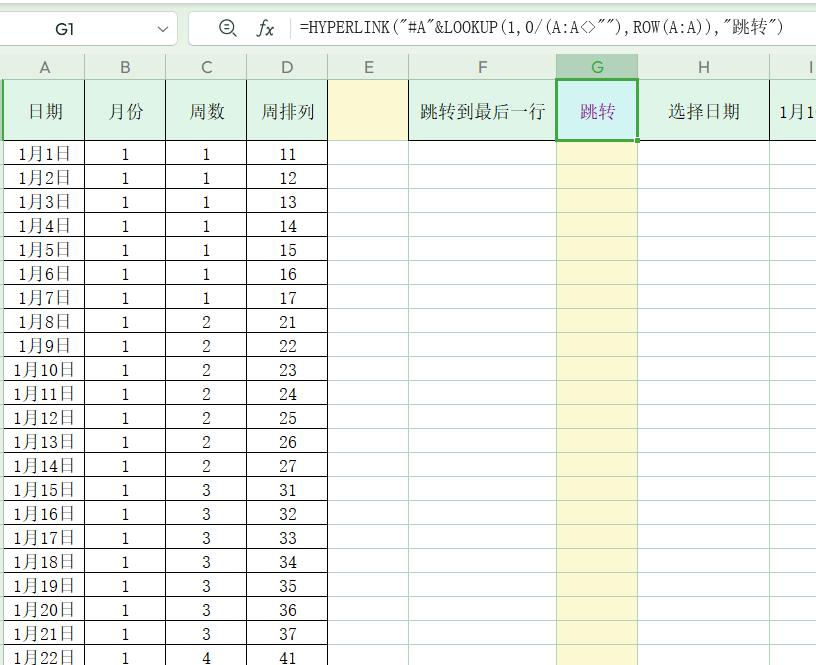The image size is (816, 665).
Task: Select the 周排列 value 35
Action: click(287, 585)
